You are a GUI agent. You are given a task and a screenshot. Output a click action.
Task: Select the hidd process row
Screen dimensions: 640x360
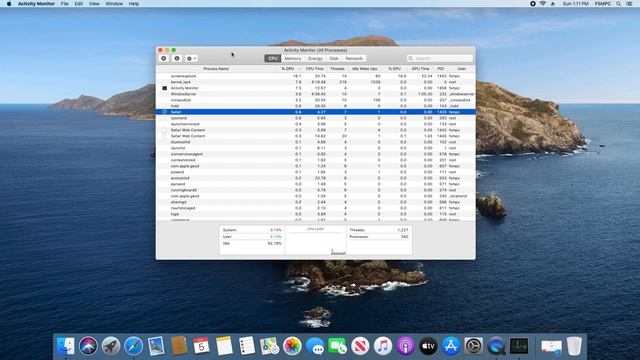click(316, 106)
